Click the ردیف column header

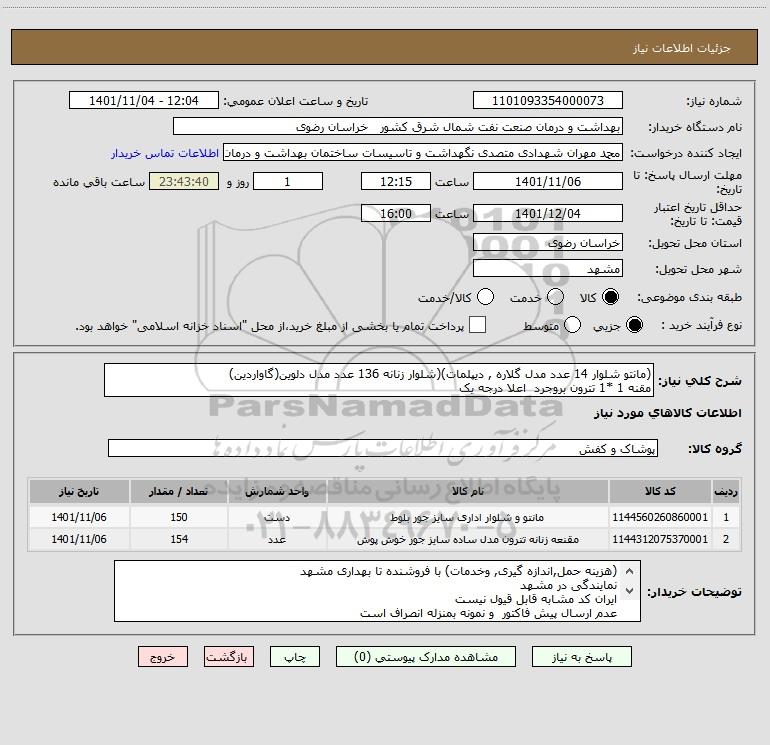726,491
